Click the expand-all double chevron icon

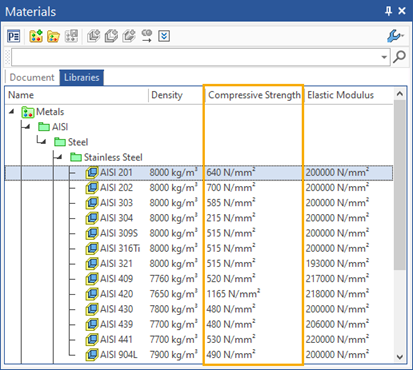click(x=164, y=36)
